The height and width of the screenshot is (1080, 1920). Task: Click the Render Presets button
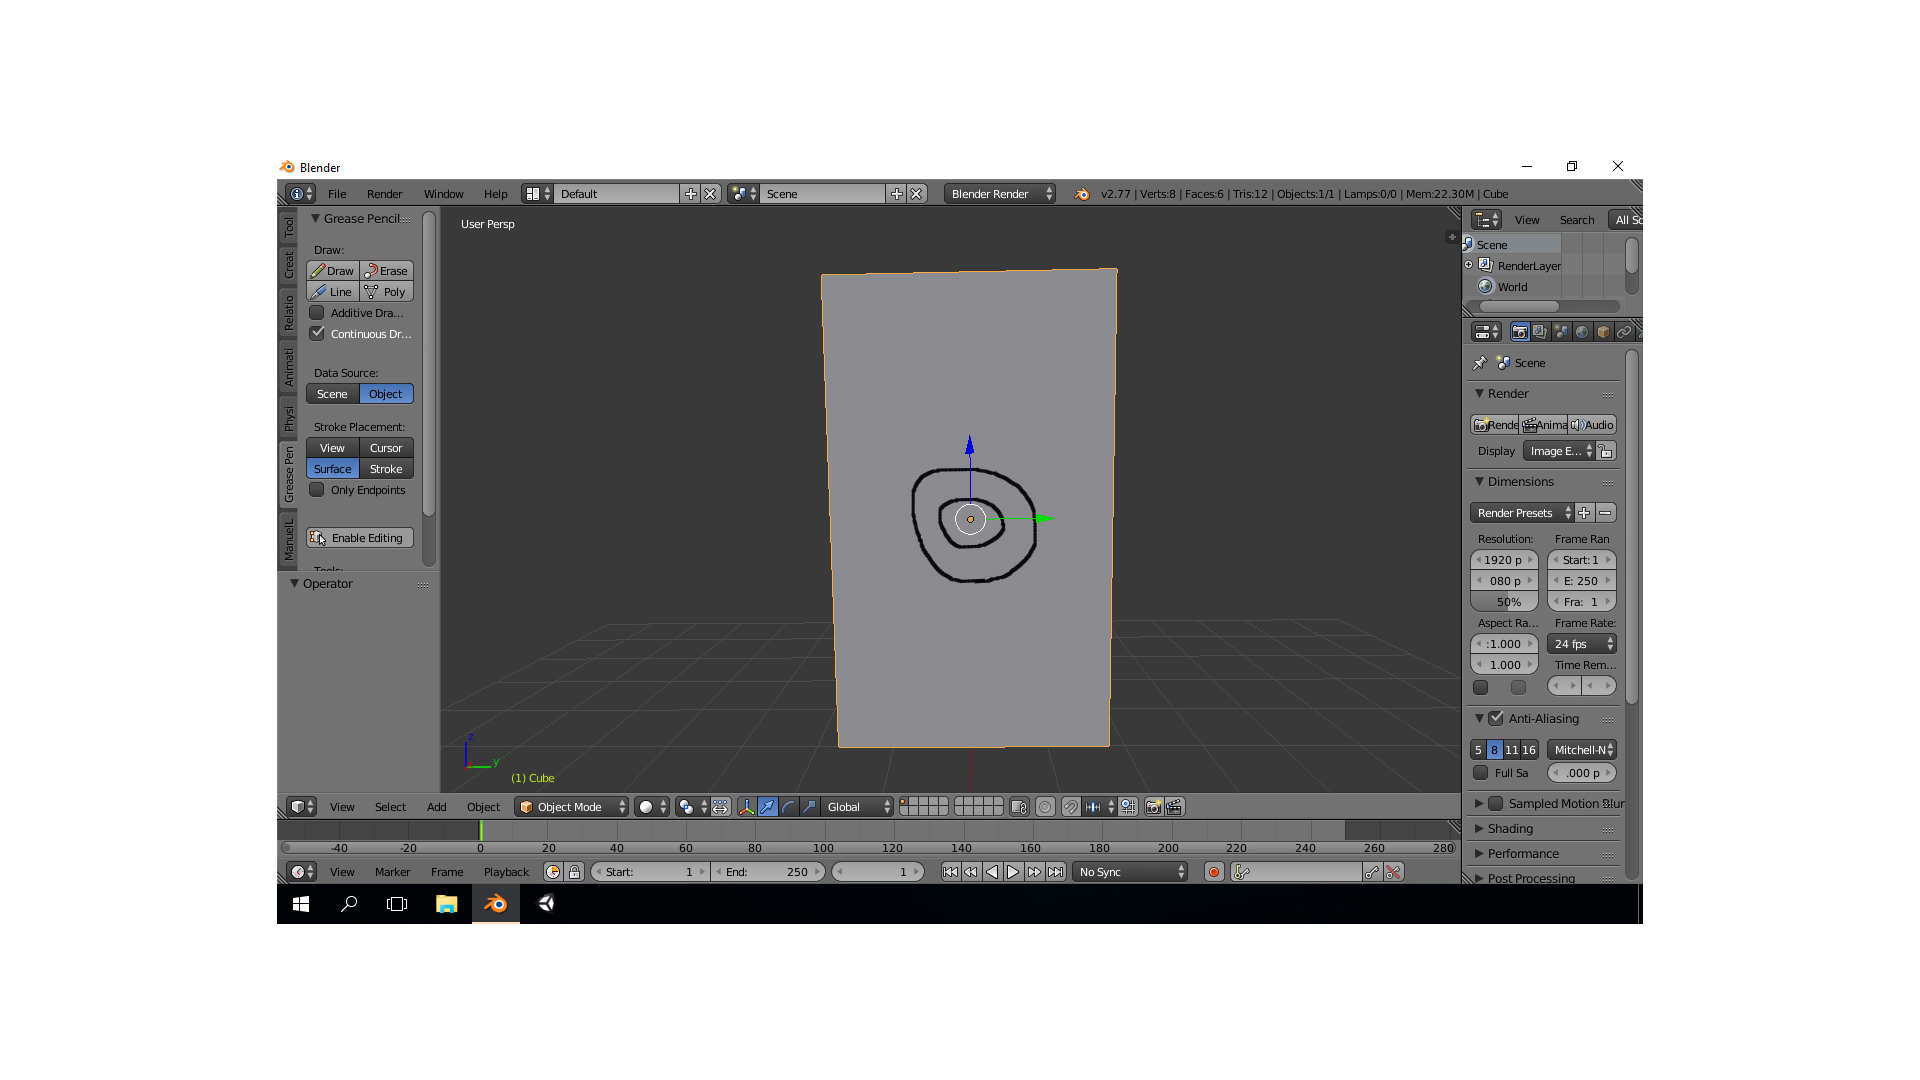coord(1522,512)
